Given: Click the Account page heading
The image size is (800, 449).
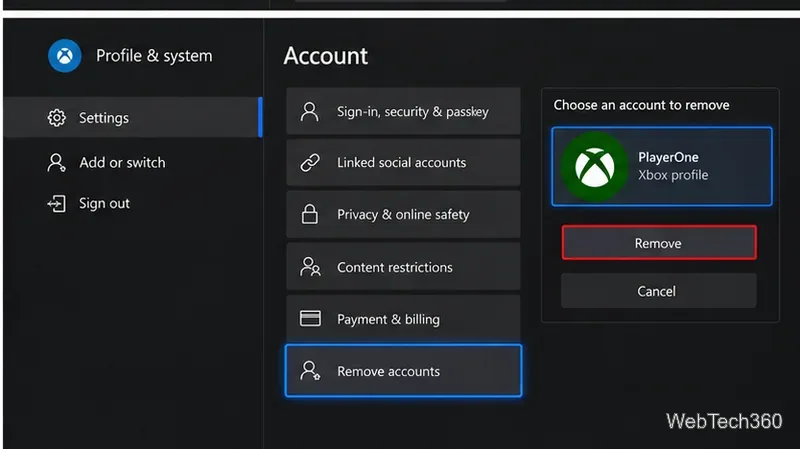Looking at the screenshot, I should (x=326, y=56).
